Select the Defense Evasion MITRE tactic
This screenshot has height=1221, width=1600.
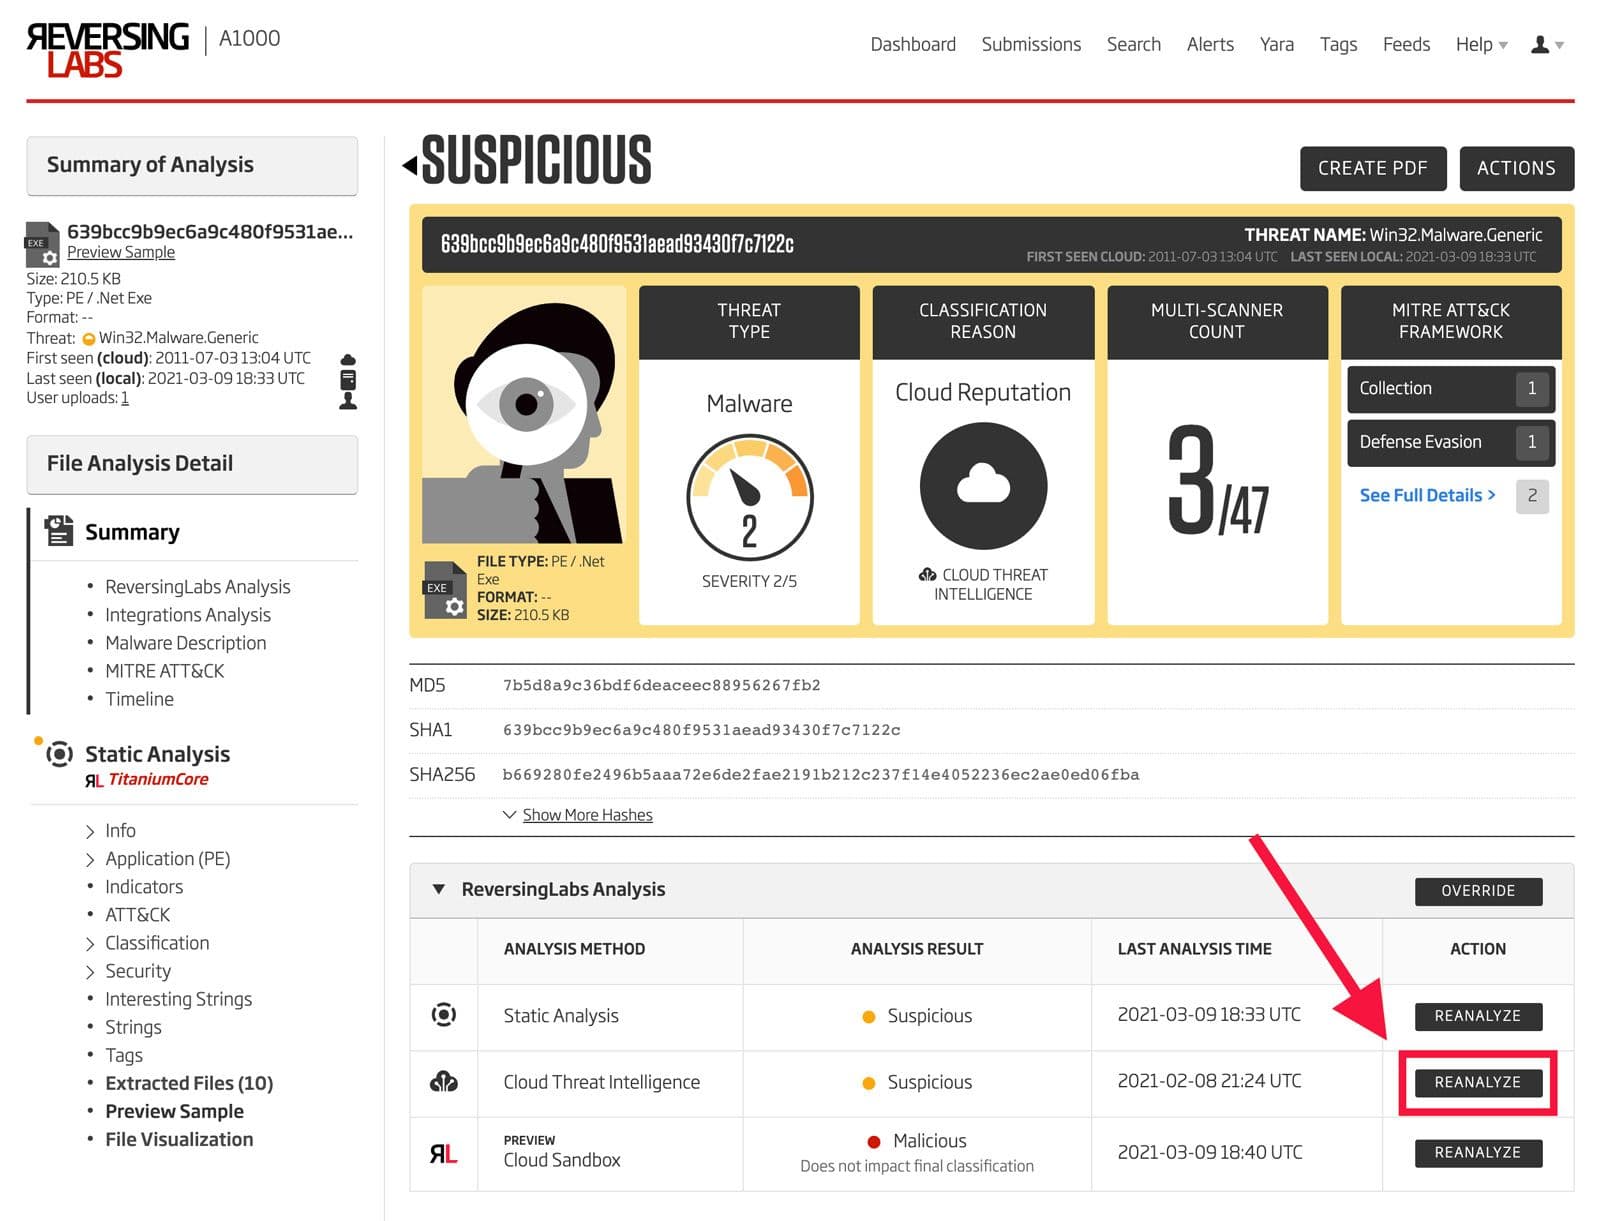[x=1451, y=442]
